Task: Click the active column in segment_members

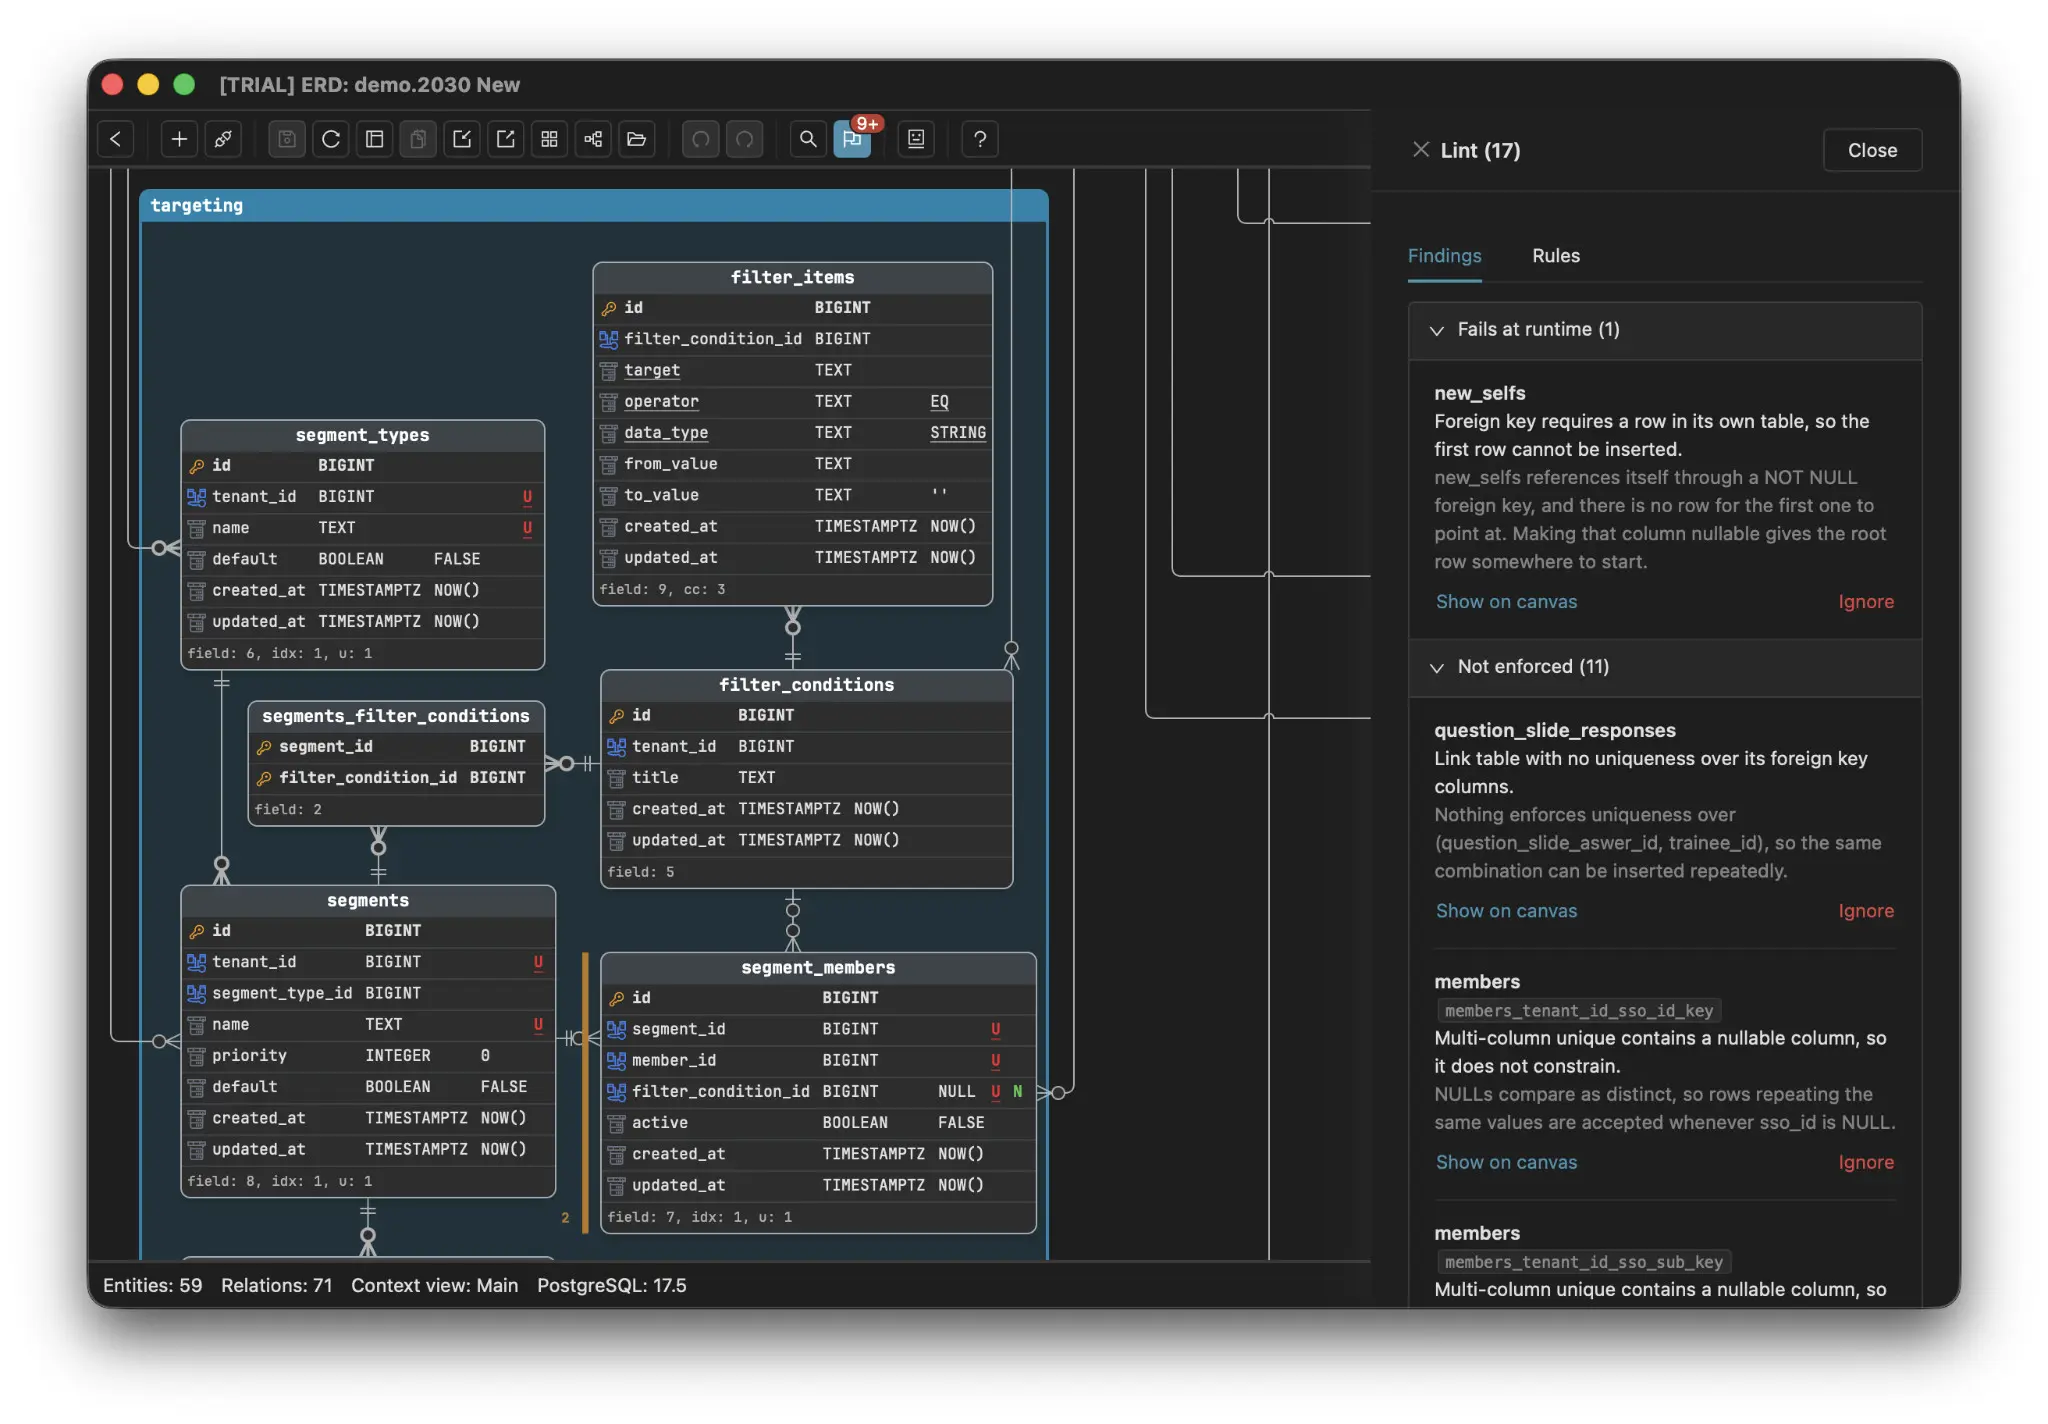Action: click(x=818, y=1123)
